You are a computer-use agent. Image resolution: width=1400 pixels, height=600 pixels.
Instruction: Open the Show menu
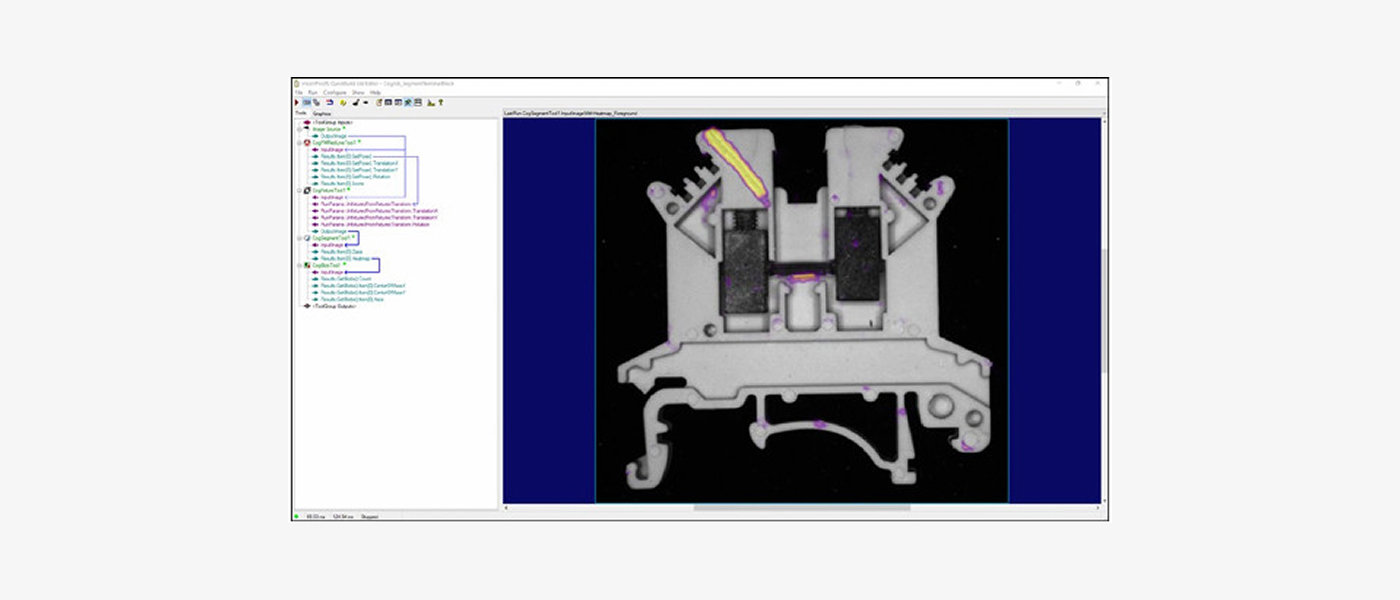(358, 92)
